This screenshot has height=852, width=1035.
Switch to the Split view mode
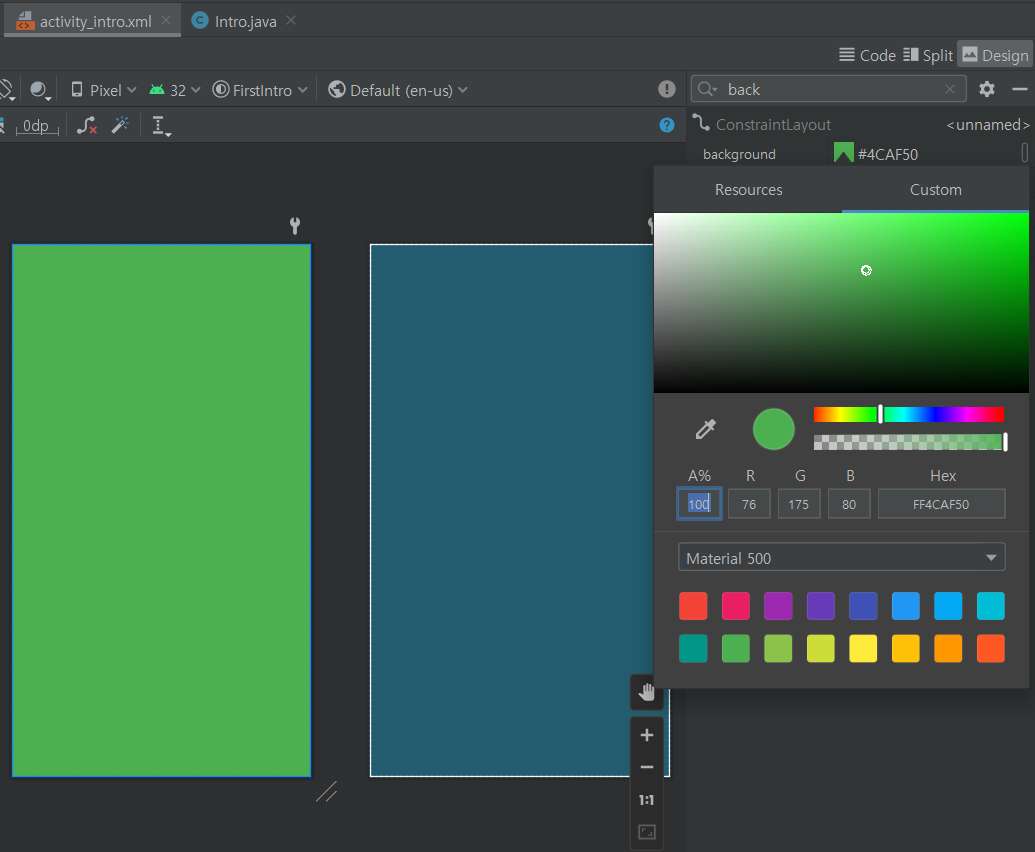927,55
